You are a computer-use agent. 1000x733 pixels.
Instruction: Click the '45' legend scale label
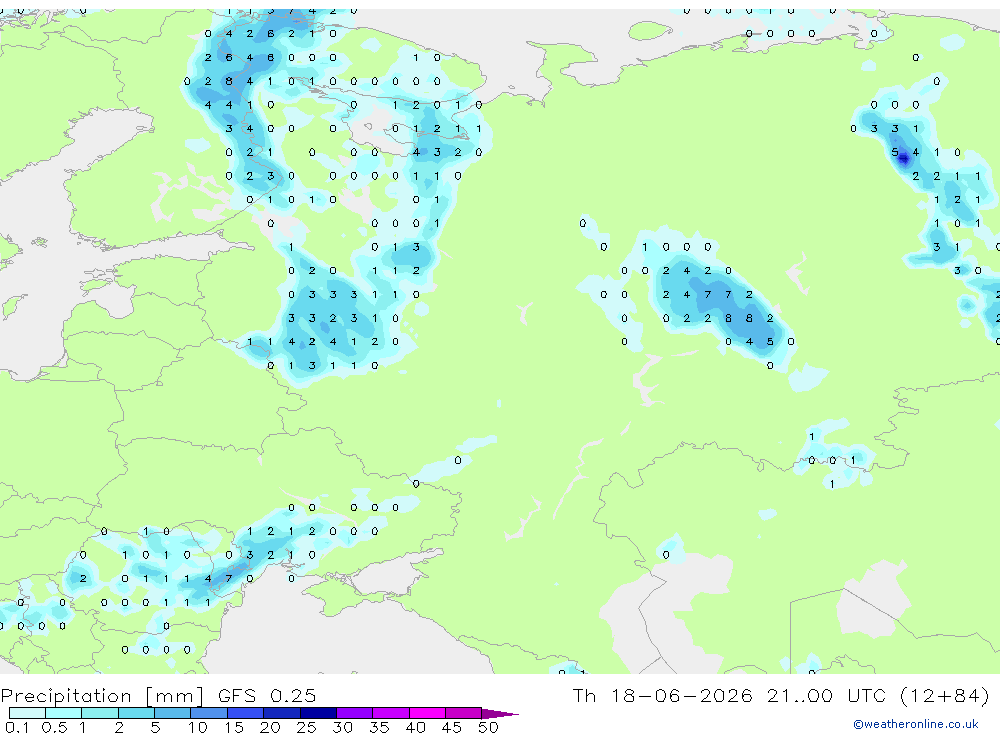pos(452,727)
